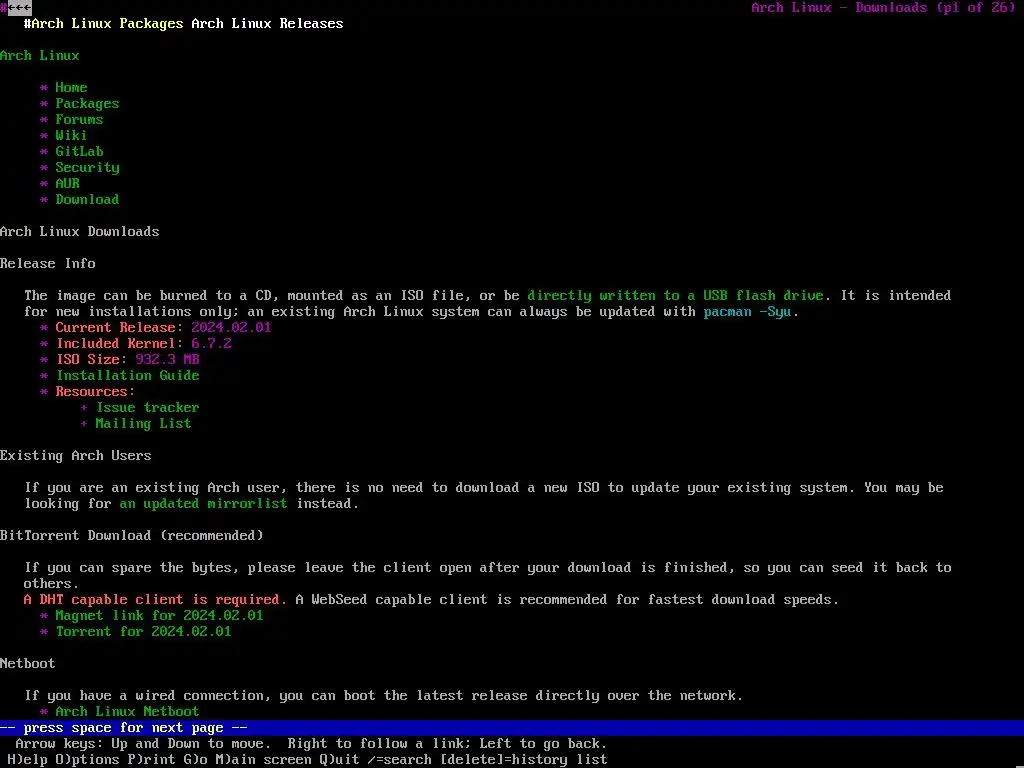Click the '<<<' marker at top-left corner

20,8
